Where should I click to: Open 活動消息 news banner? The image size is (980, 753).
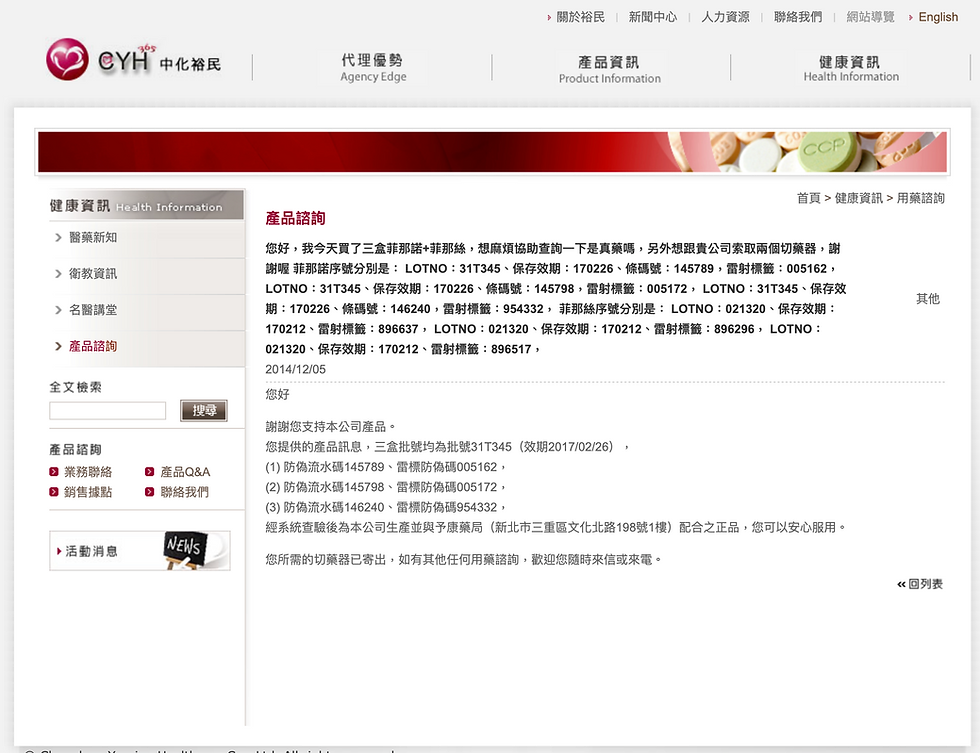click(x=139, y=551)
